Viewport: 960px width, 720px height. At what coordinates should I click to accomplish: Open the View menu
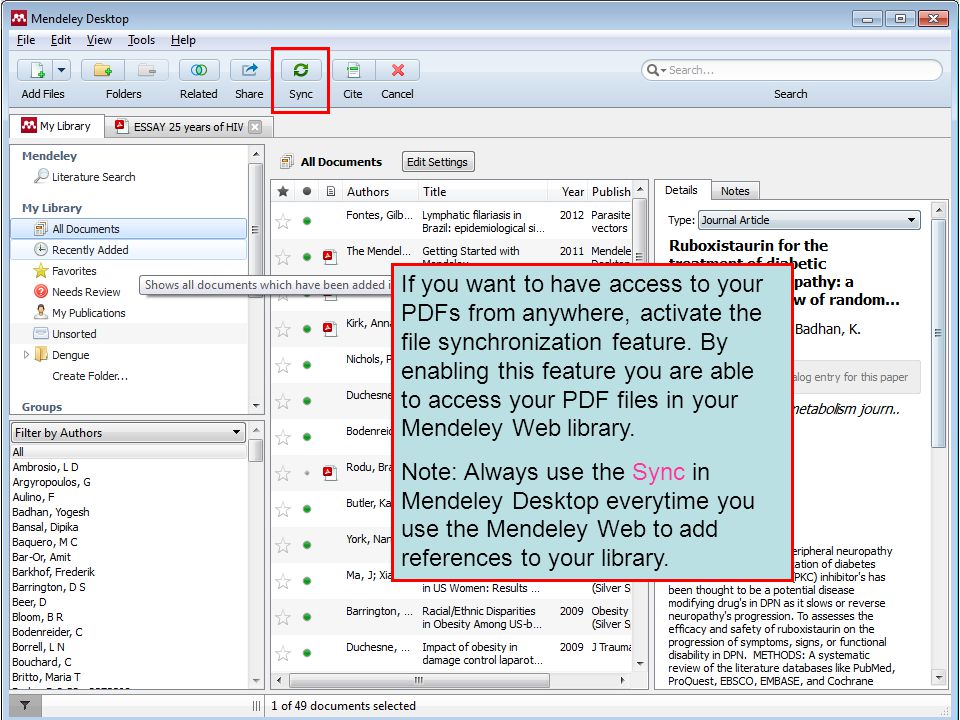pyautogui.click(x=99, y=40)
